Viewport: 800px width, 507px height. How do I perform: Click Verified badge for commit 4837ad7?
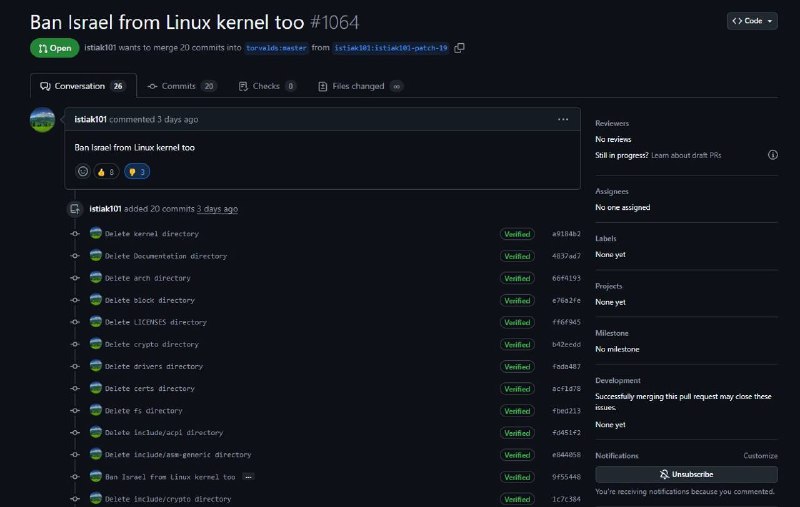tap(517, 256)
